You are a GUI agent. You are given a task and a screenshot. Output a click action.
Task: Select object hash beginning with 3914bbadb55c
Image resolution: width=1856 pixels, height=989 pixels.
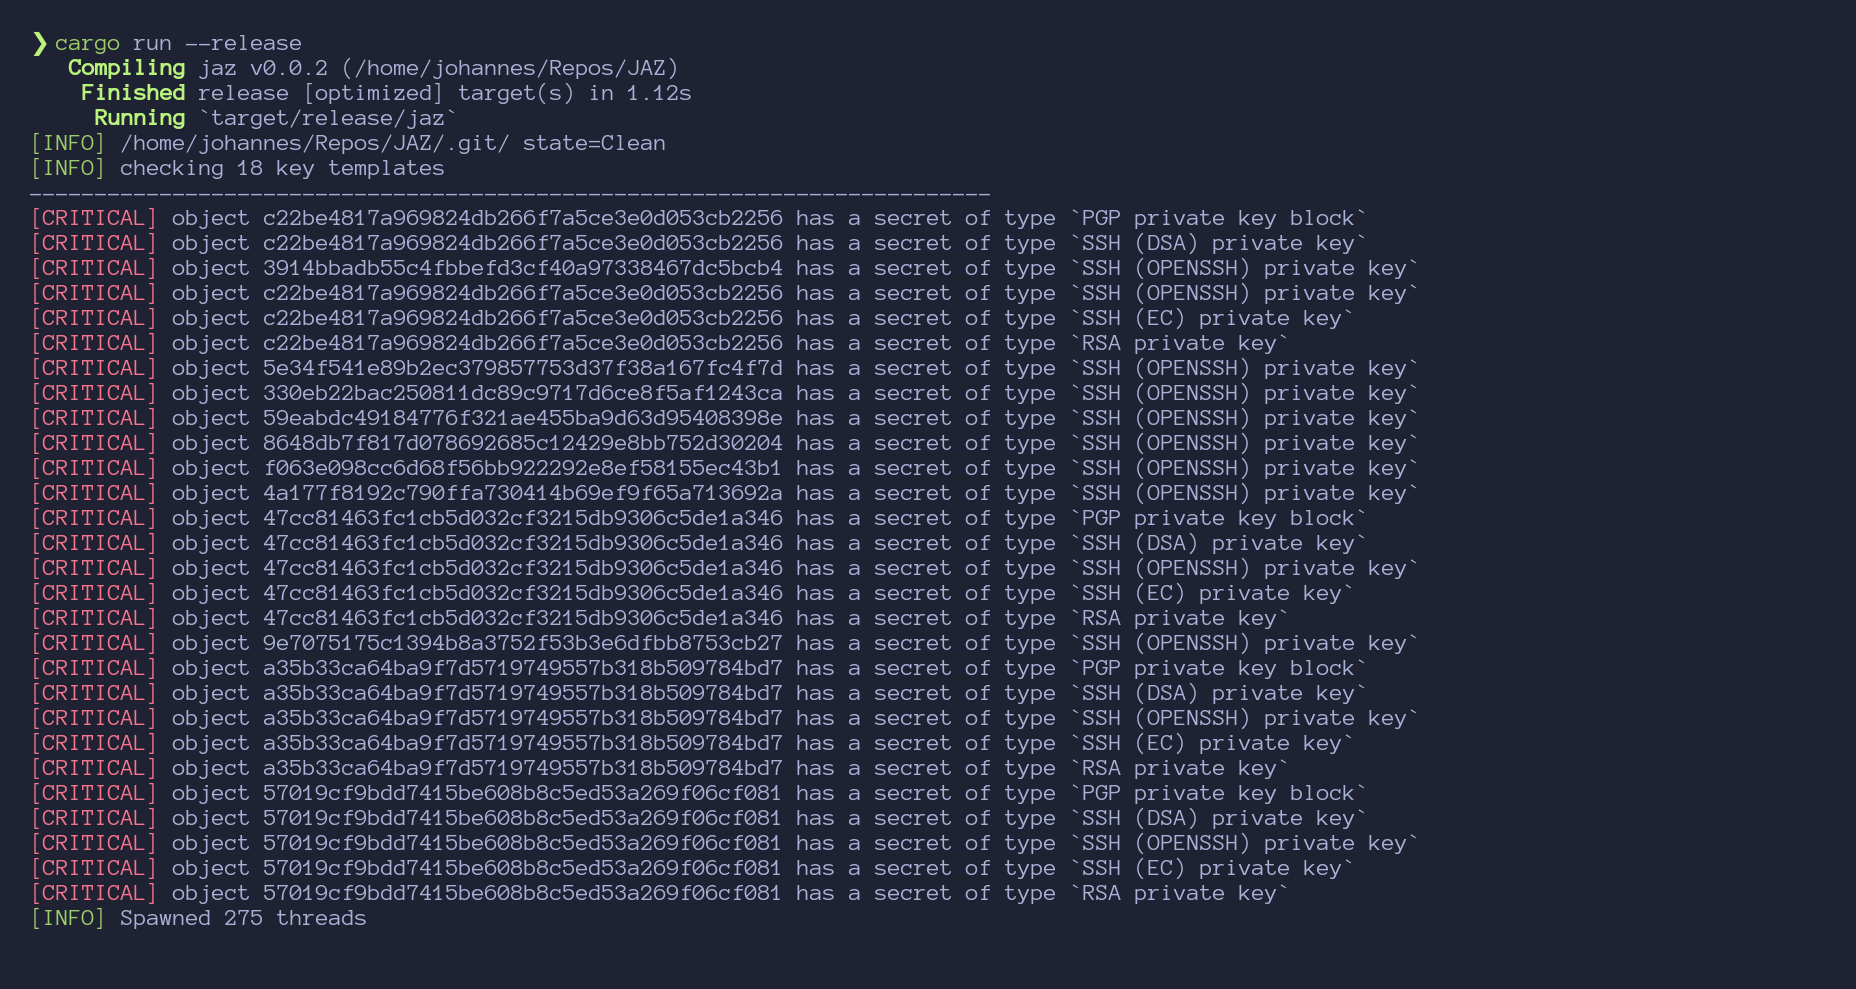[522, 268]
